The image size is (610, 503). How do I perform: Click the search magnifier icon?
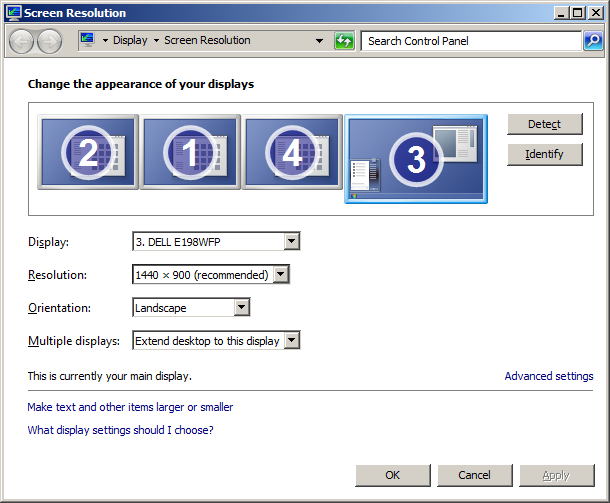[x=594, y=41]
